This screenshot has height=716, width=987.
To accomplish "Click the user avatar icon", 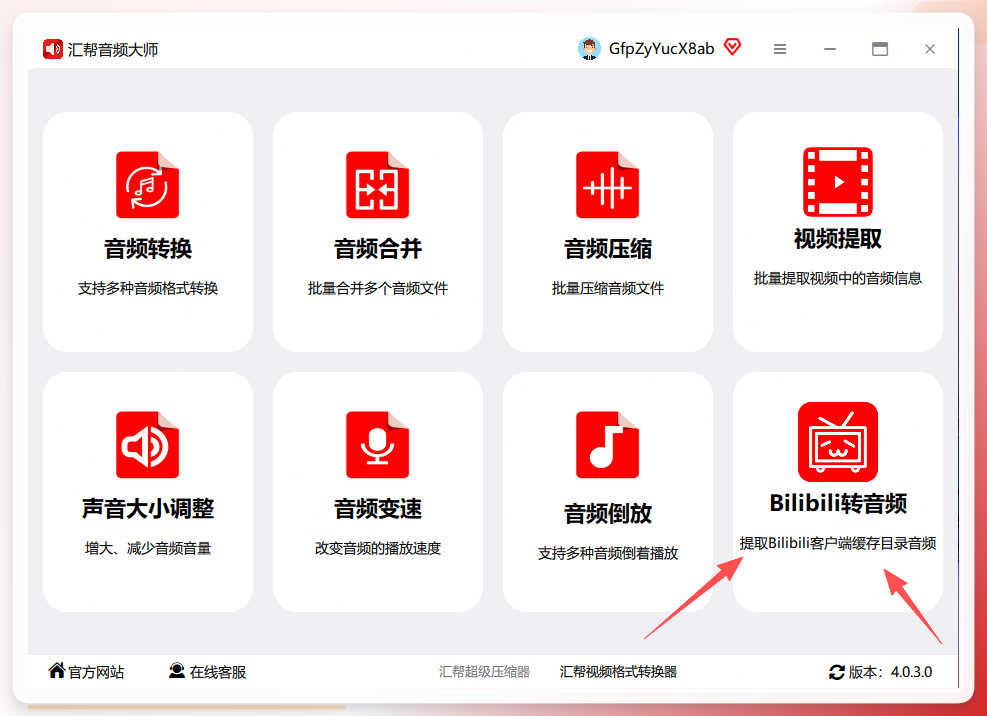I will tap(589, 48).
